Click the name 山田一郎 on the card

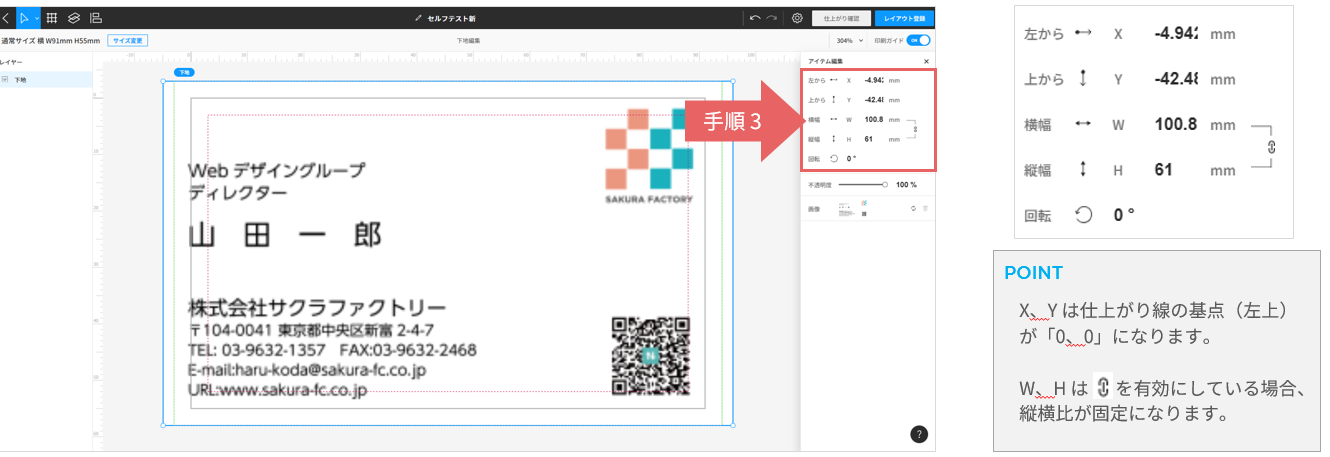[x=285, y=236]
